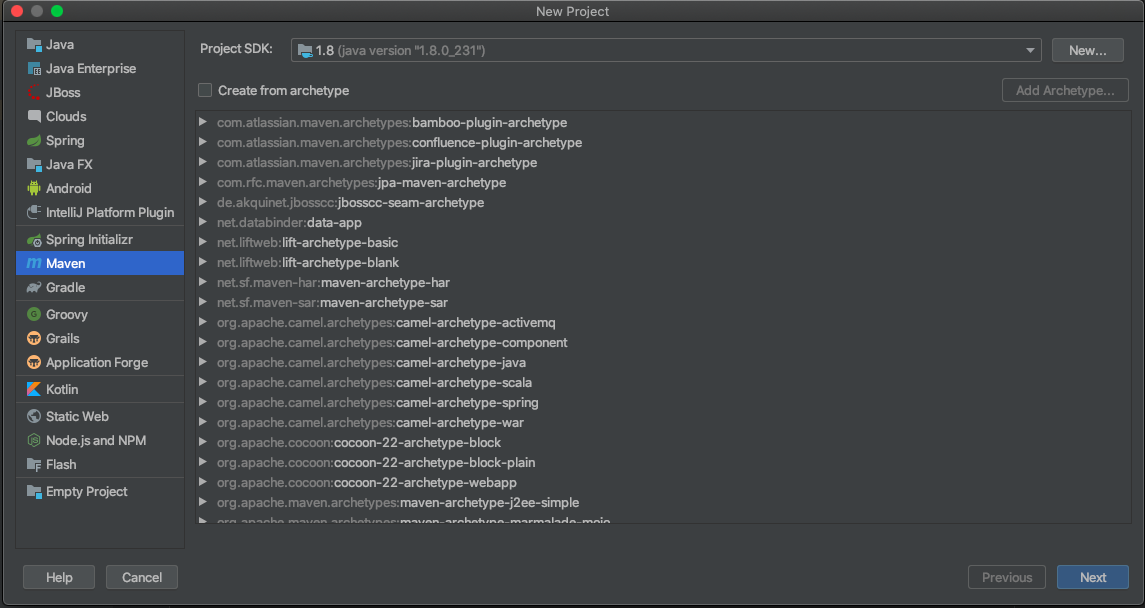Click the Java project type icon

pos(34,45)
